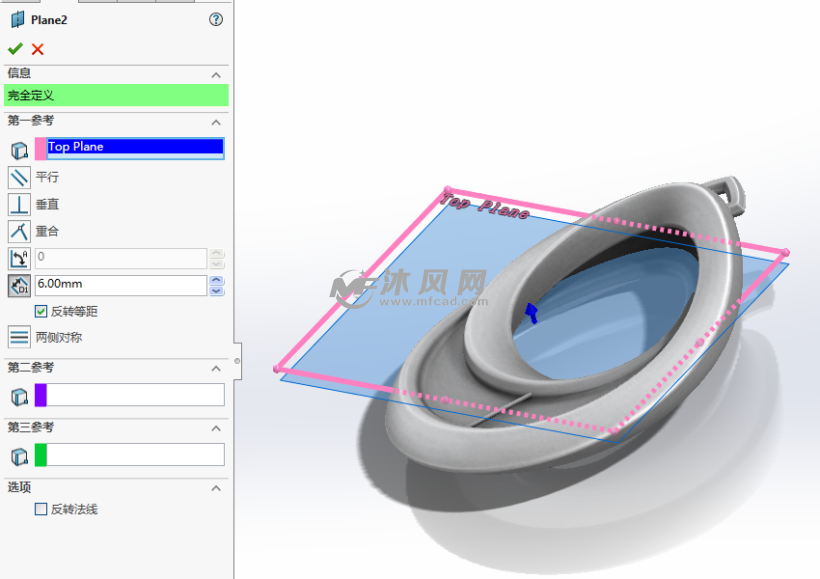
Task: Click the panel splitter collapse handle
Action: click(x=237, y=361)
